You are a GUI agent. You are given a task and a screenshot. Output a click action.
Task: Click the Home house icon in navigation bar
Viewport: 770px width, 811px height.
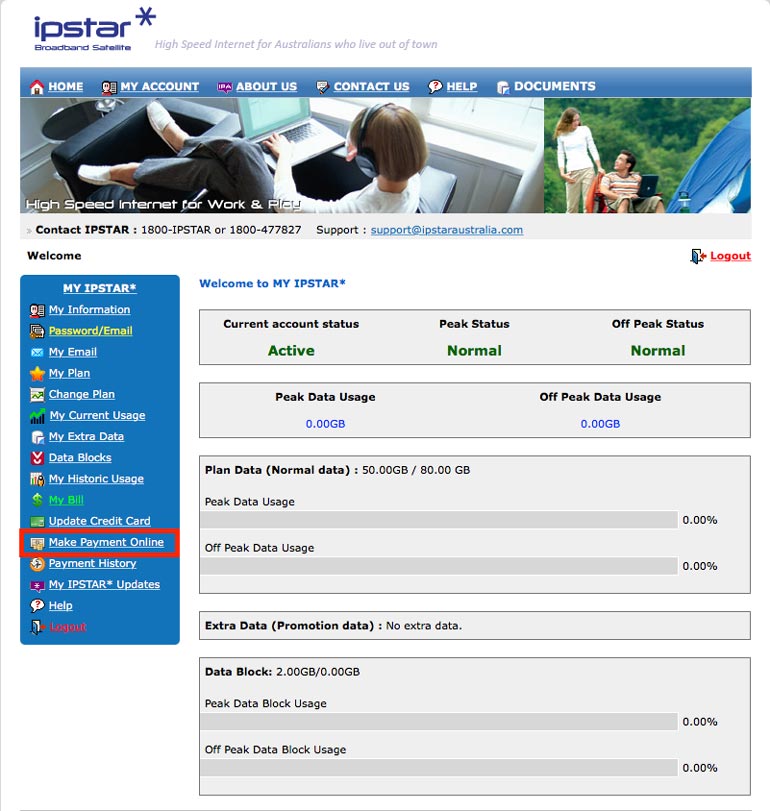[37, 87]
